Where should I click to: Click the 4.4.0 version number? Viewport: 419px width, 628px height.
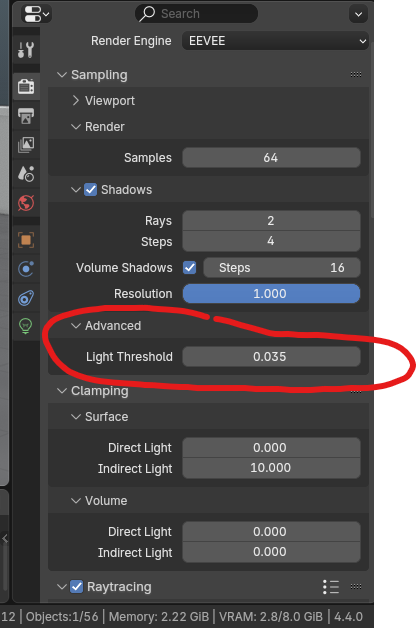(348, 616)
